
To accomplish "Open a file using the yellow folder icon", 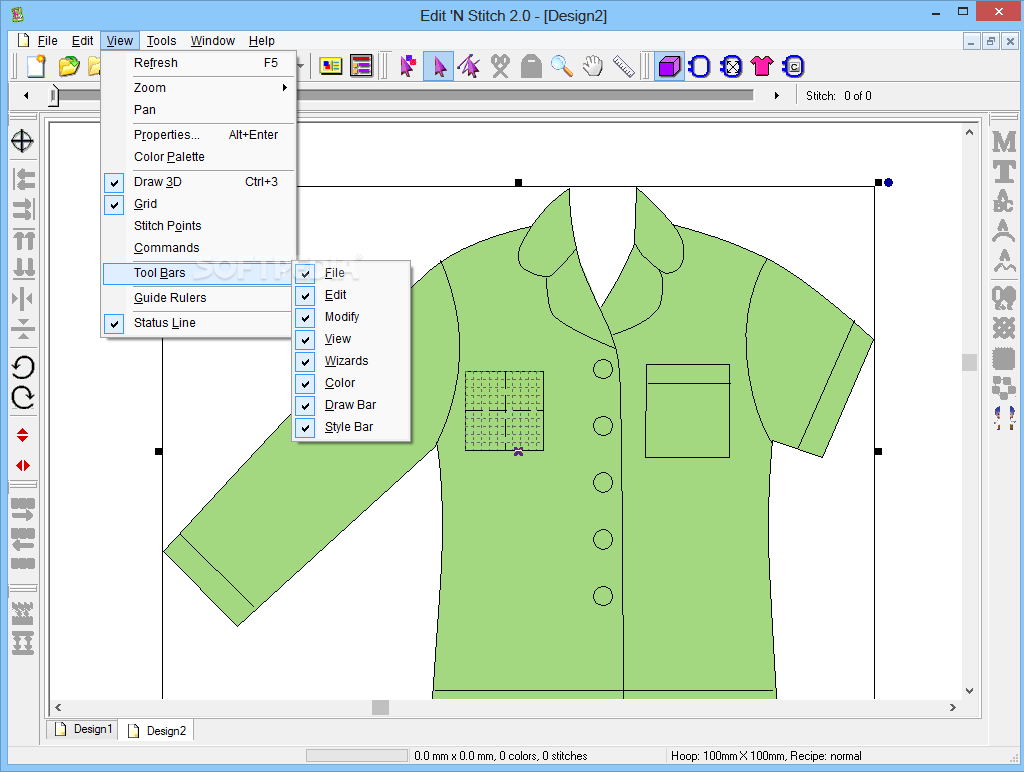I will point(69,66).
